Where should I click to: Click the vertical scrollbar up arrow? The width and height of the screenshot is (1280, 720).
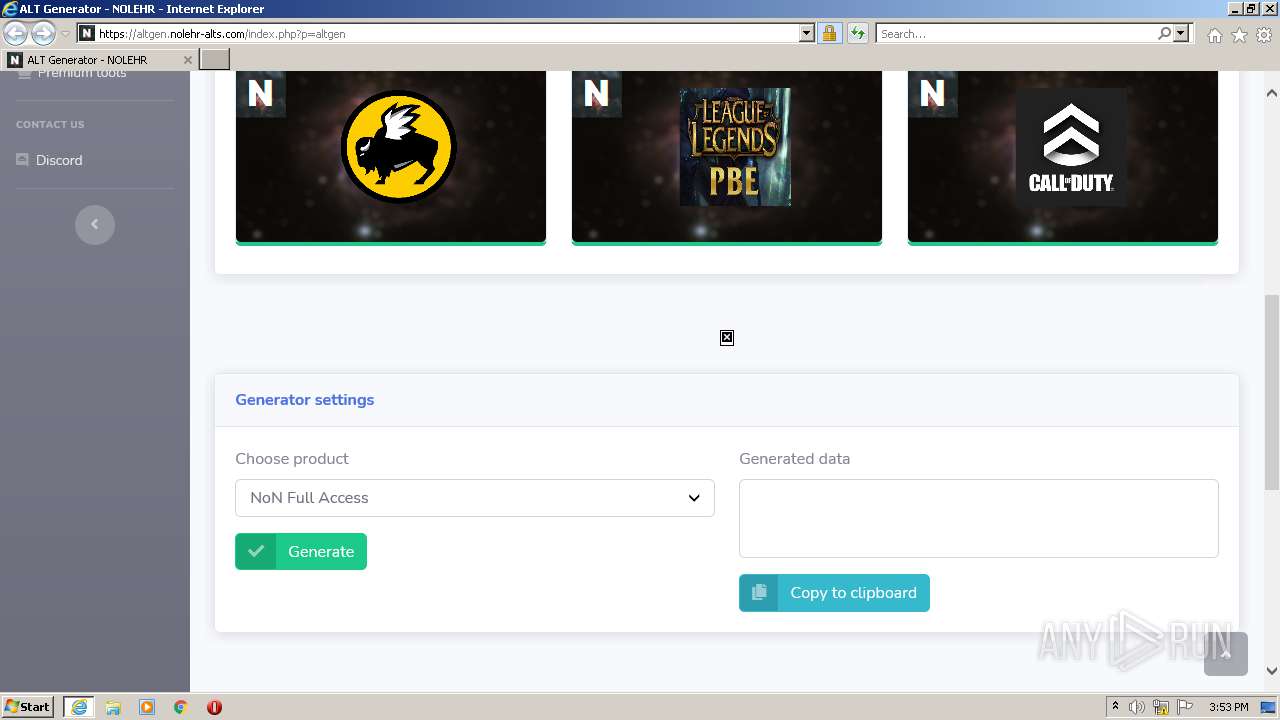[1272, 93]
